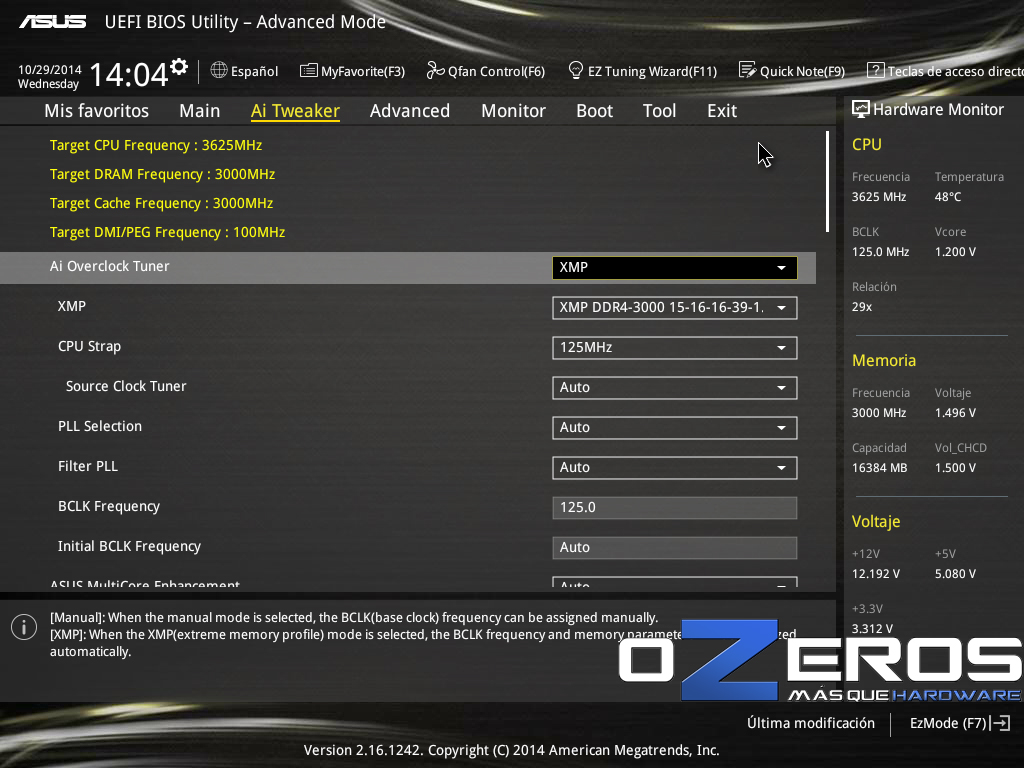Switch to the Main tab
This screenshot has width=1024, height=768.
click(200, 110)
